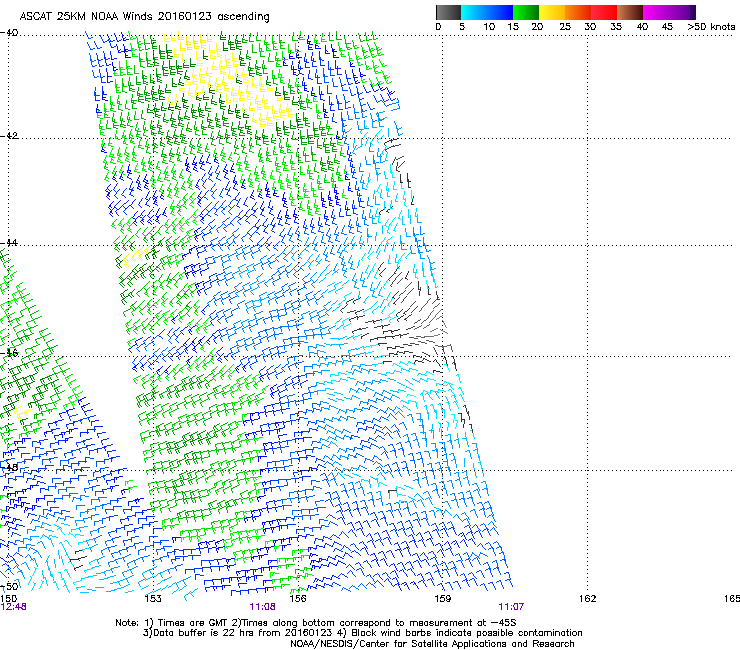Click the brown 35-40 knots legend color
This screenshot has width=740, height=650.
630,13
